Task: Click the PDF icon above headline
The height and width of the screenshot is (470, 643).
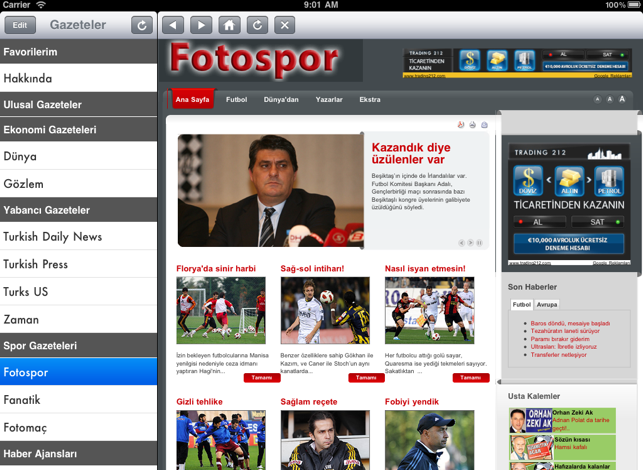Action: tap(461, 125)
